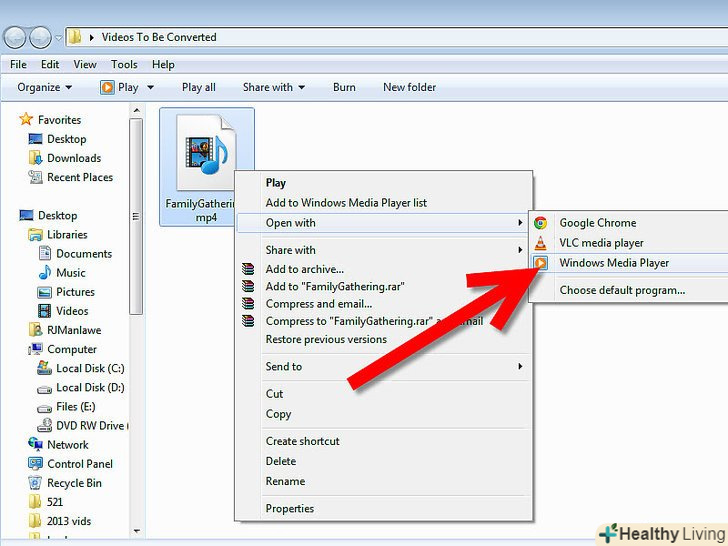This screenshot has height=546, width=728.
Task: Click the VLC media player cone icon
Action: [541, 243]
